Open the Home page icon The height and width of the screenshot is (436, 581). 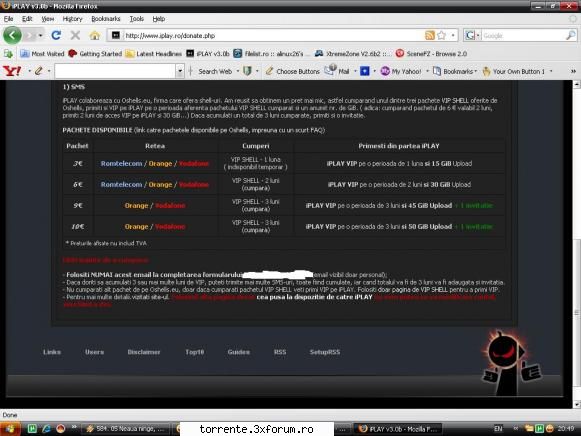(x=95, y=36)
